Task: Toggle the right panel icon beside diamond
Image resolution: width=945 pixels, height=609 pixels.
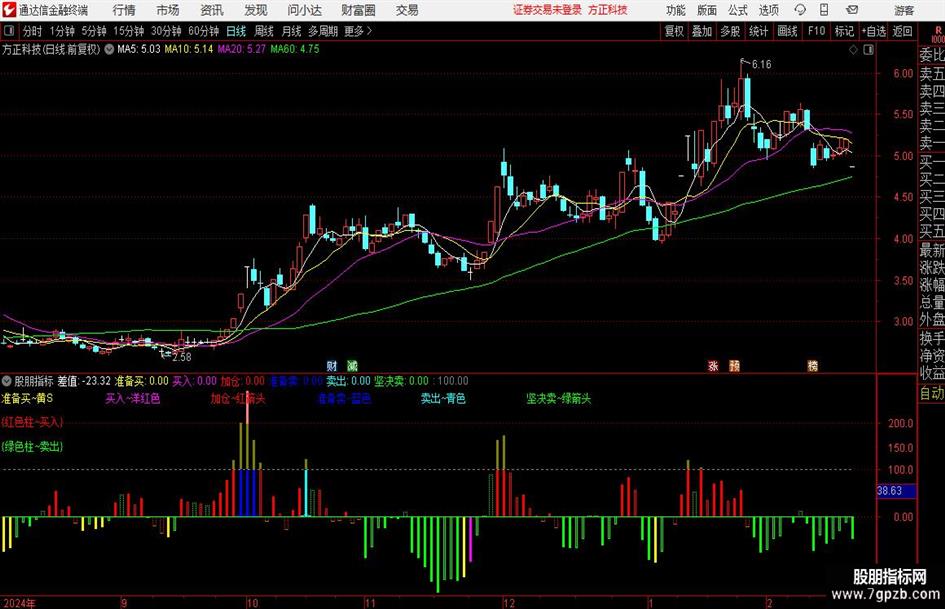Action: click(x=868, y=50)
